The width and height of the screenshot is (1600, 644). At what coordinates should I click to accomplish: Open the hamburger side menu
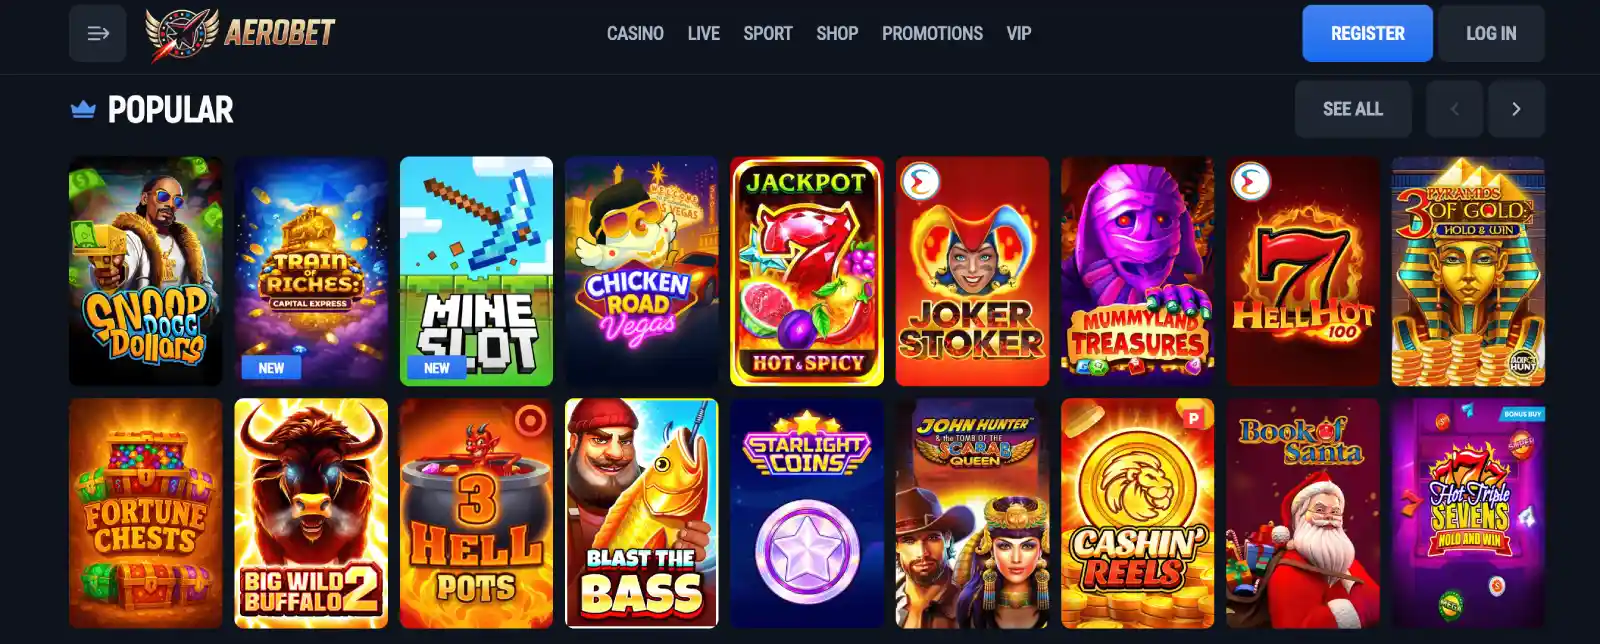coord(97,33)
